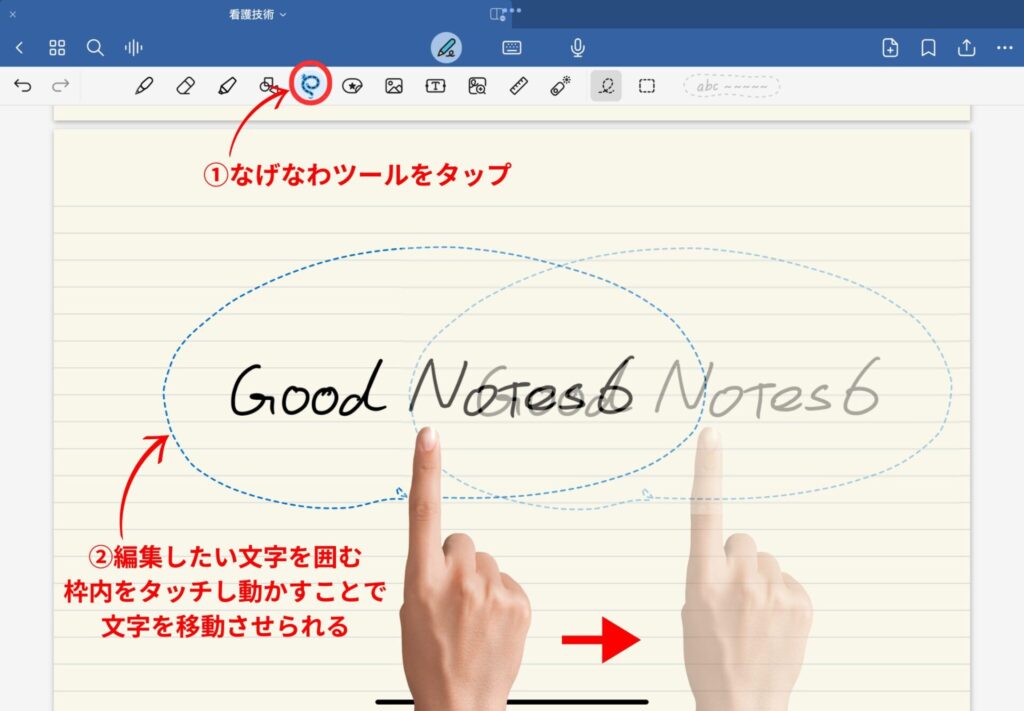Tap the dashed abc selection option
Screen dimensions: 1024x711
pos(731,86)
